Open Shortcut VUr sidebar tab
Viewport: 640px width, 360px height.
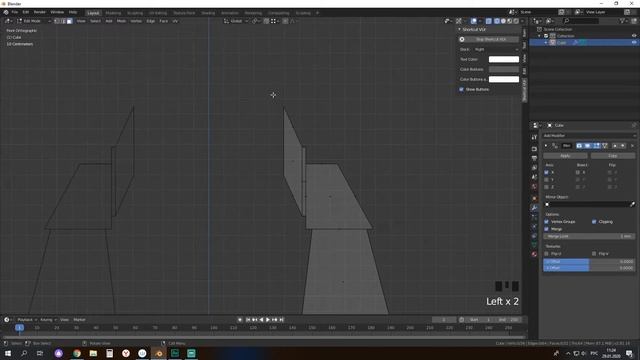pos(524,90)
